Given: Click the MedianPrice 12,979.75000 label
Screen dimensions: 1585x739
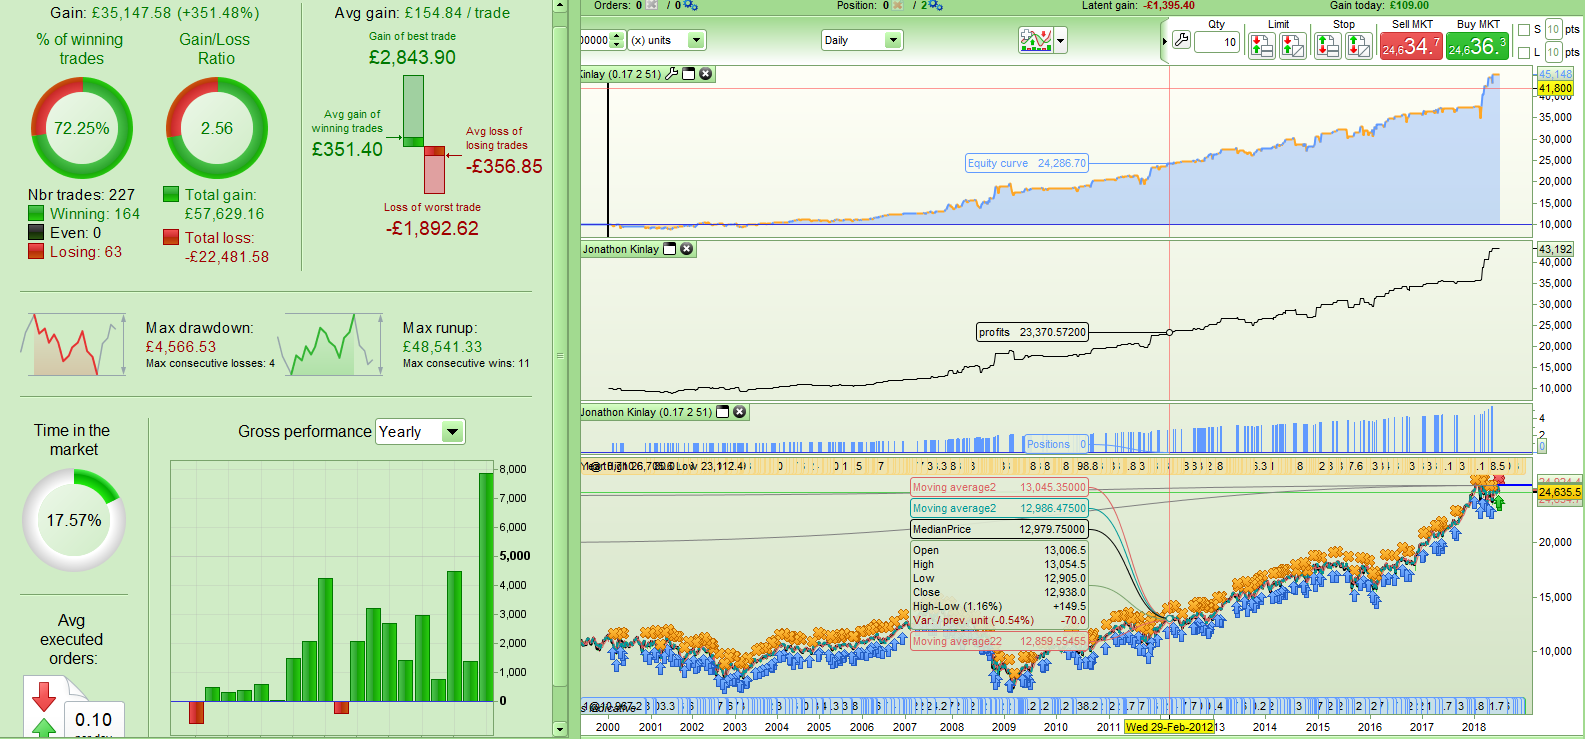Looking at the screenshot, I should (998, 529).
